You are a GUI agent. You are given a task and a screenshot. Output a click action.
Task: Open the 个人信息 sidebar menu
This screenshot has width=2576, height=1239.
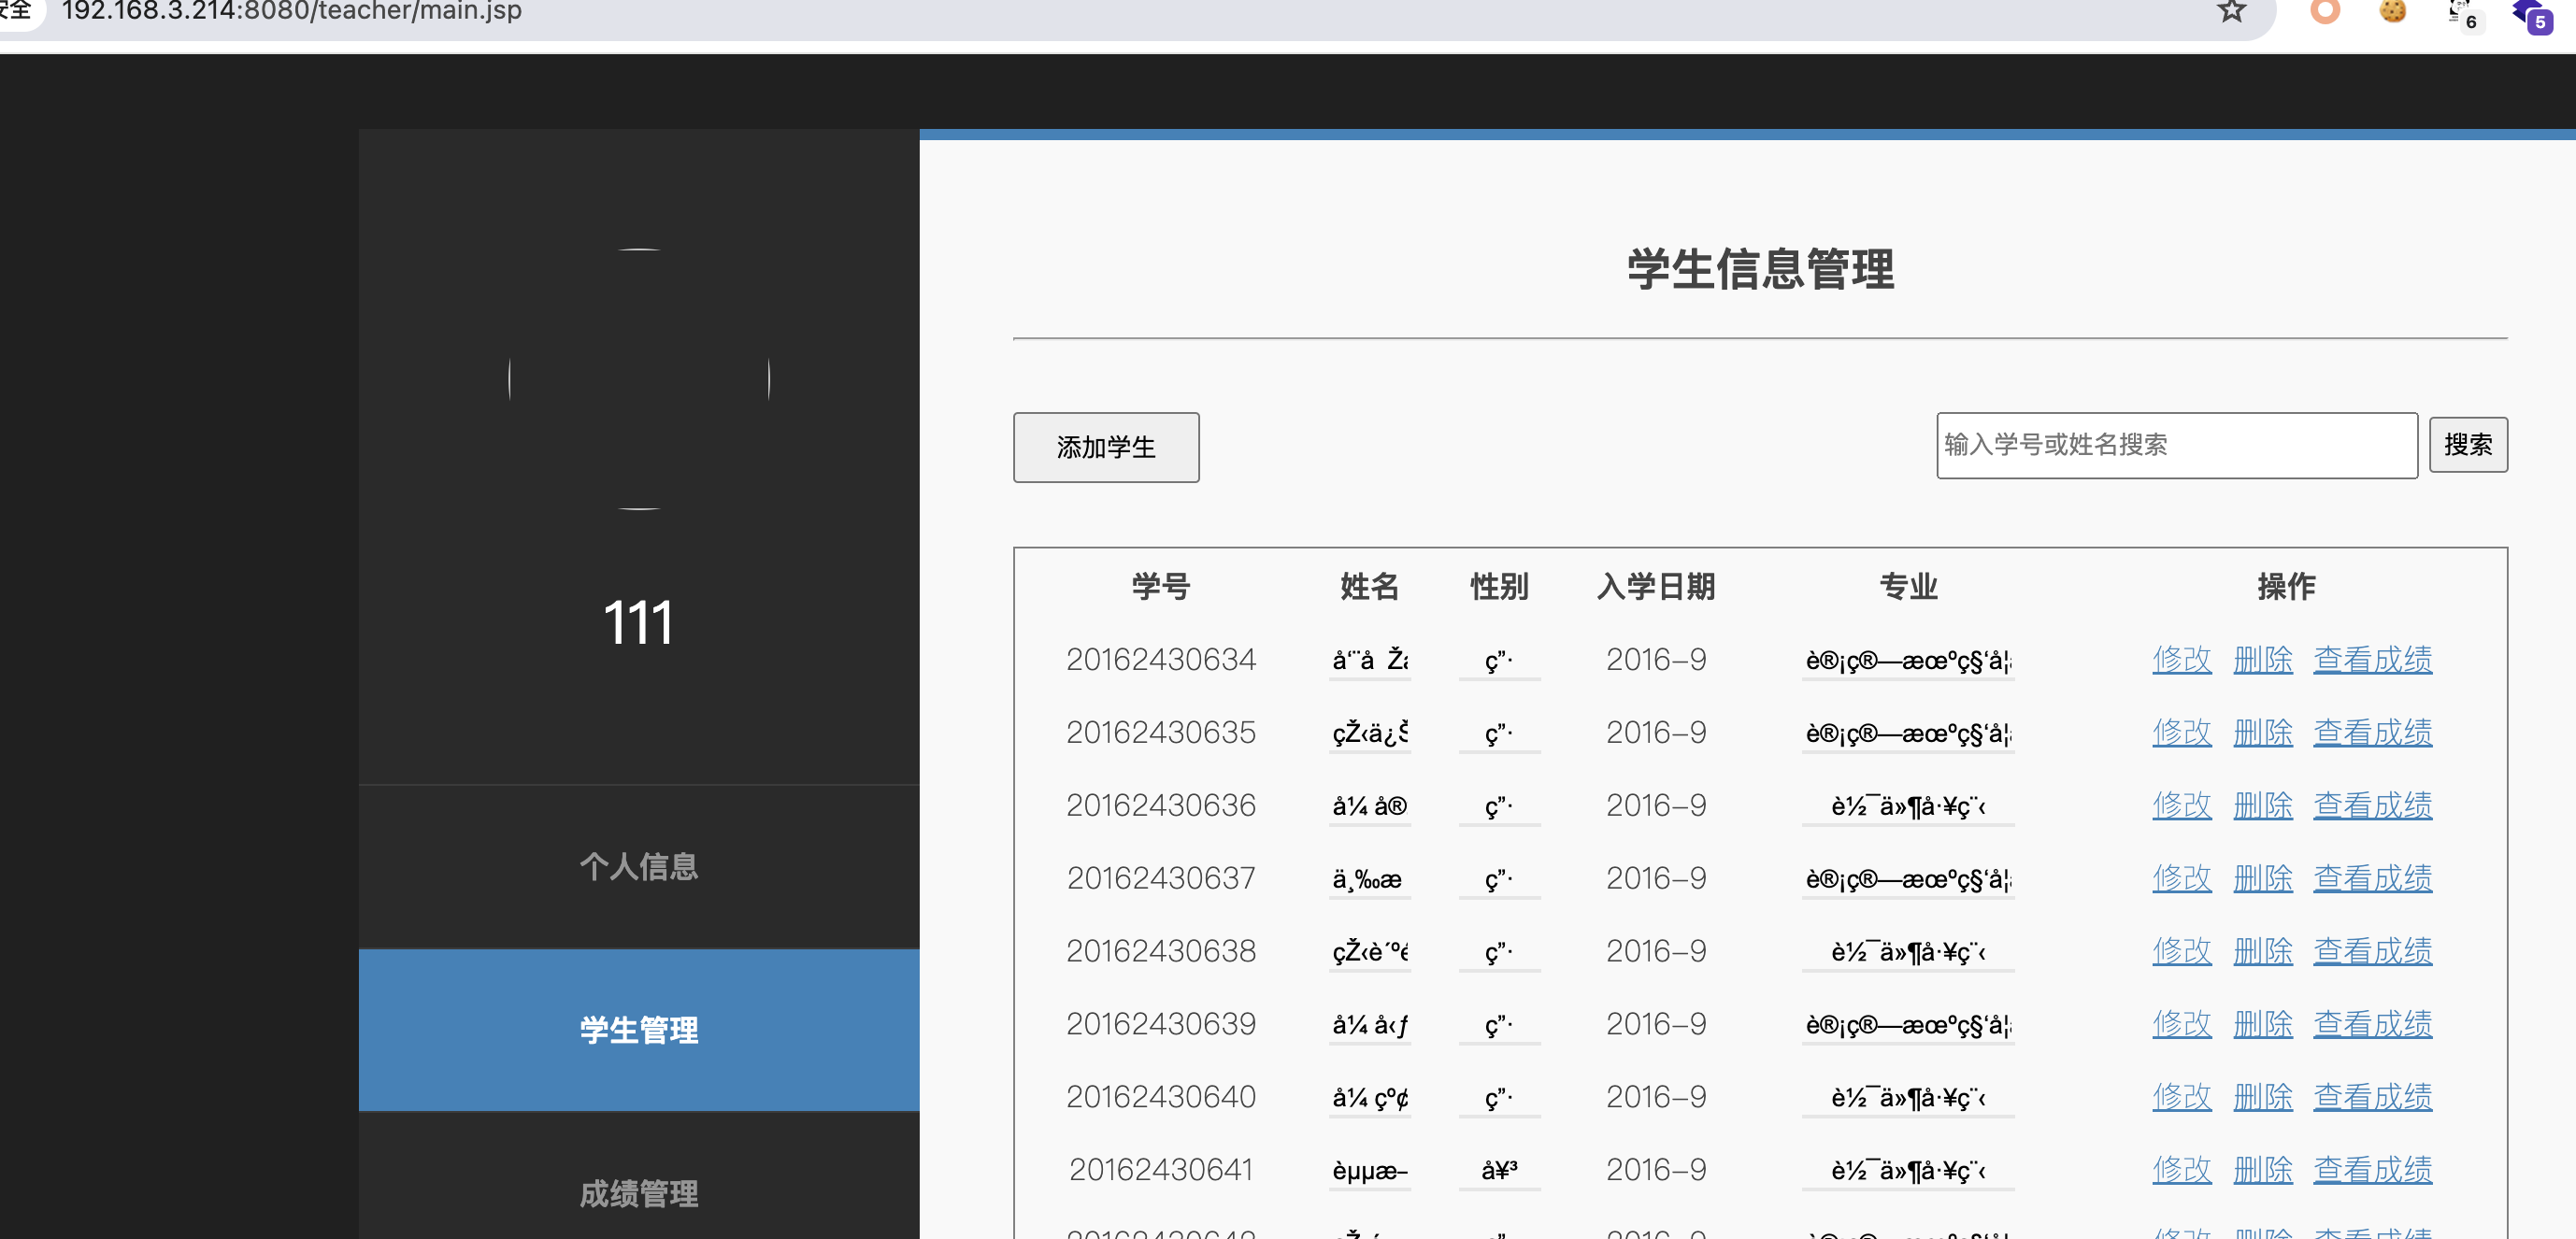[639, 866]
